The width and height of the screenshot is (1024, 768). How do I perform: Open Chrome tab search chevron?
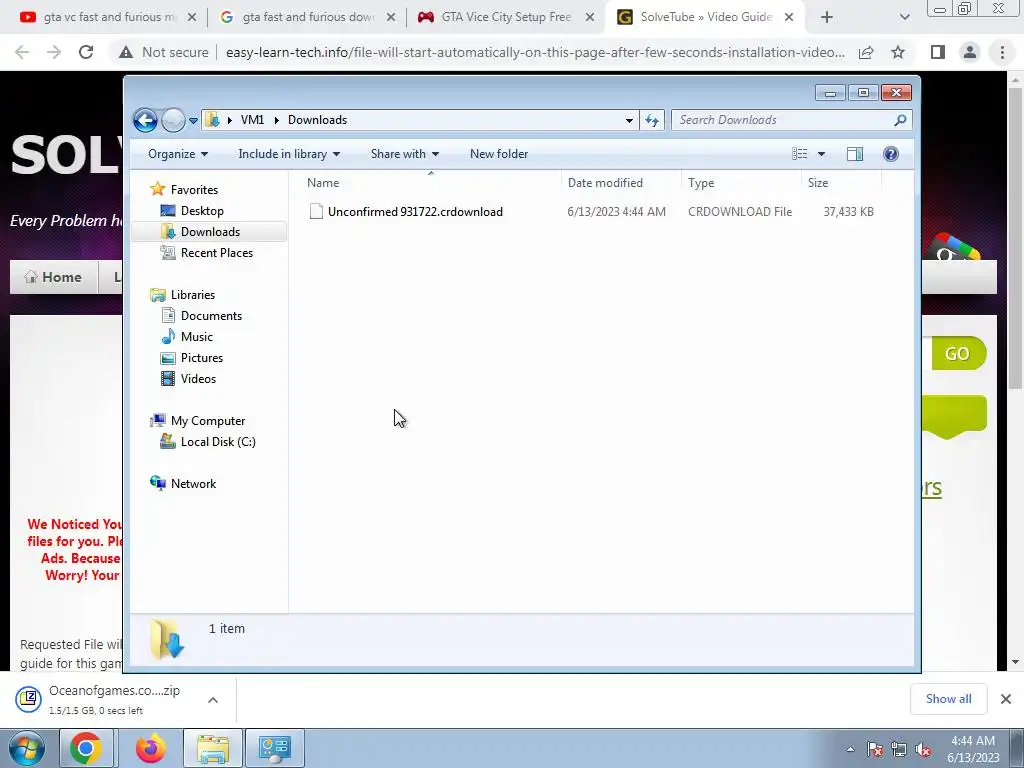click(904, 18)
